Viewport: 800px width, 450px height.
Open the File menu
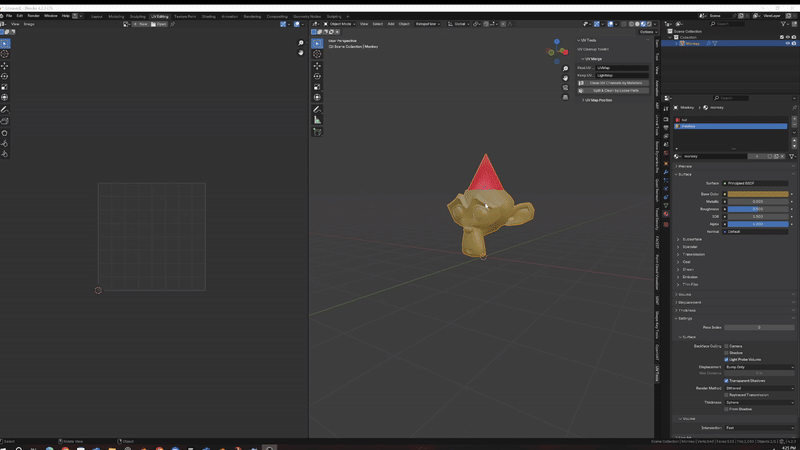[9, 16]
